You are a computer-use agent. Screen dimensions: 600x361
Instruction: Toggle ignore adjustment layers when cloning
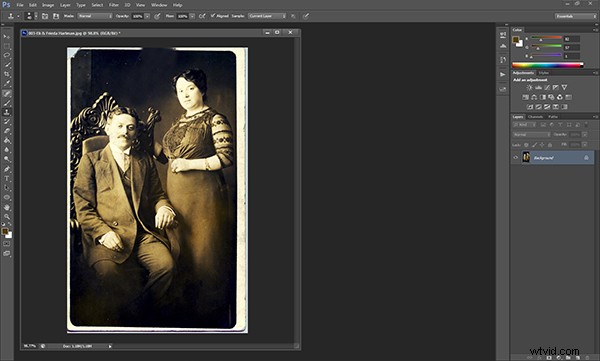293,16
